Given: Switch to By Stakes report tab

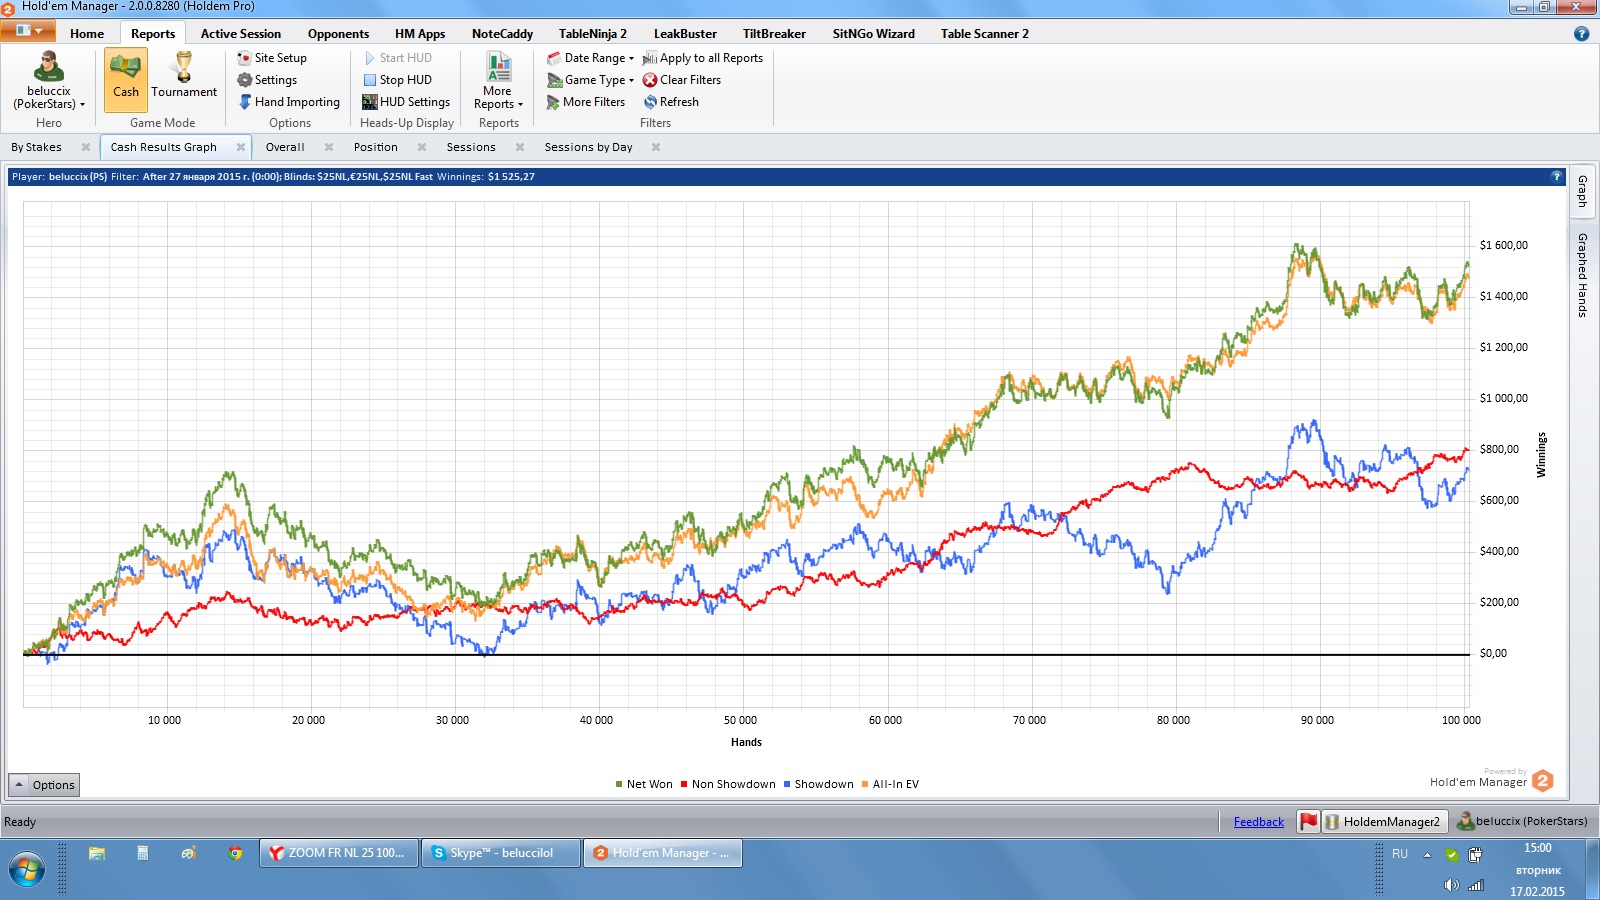Looking at the screenshot, I should tap(37, 147).
